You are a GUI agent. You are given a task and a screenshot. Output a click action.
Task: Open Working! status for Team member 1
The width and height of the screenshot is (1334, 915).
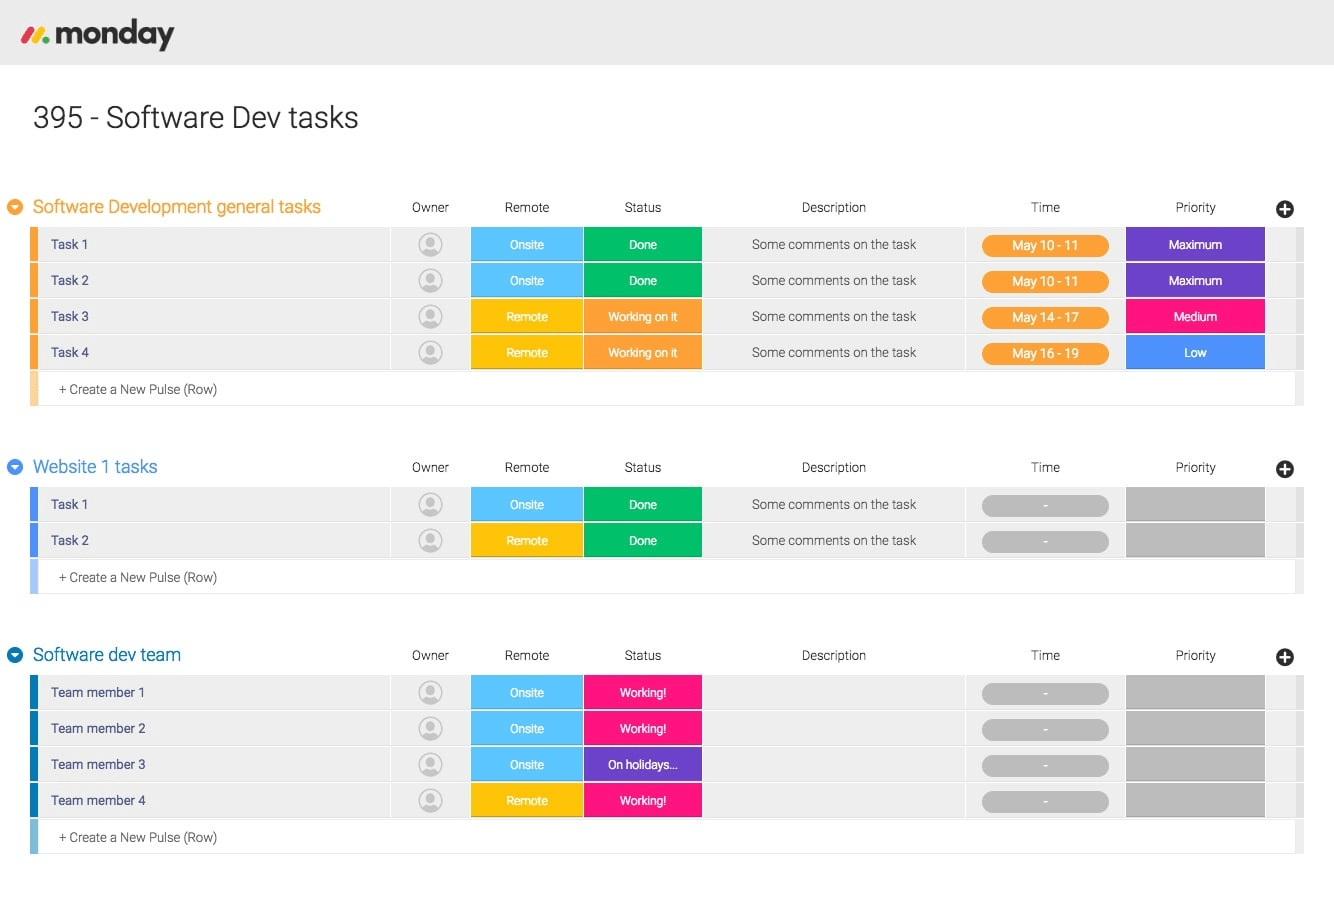[643, 692]
